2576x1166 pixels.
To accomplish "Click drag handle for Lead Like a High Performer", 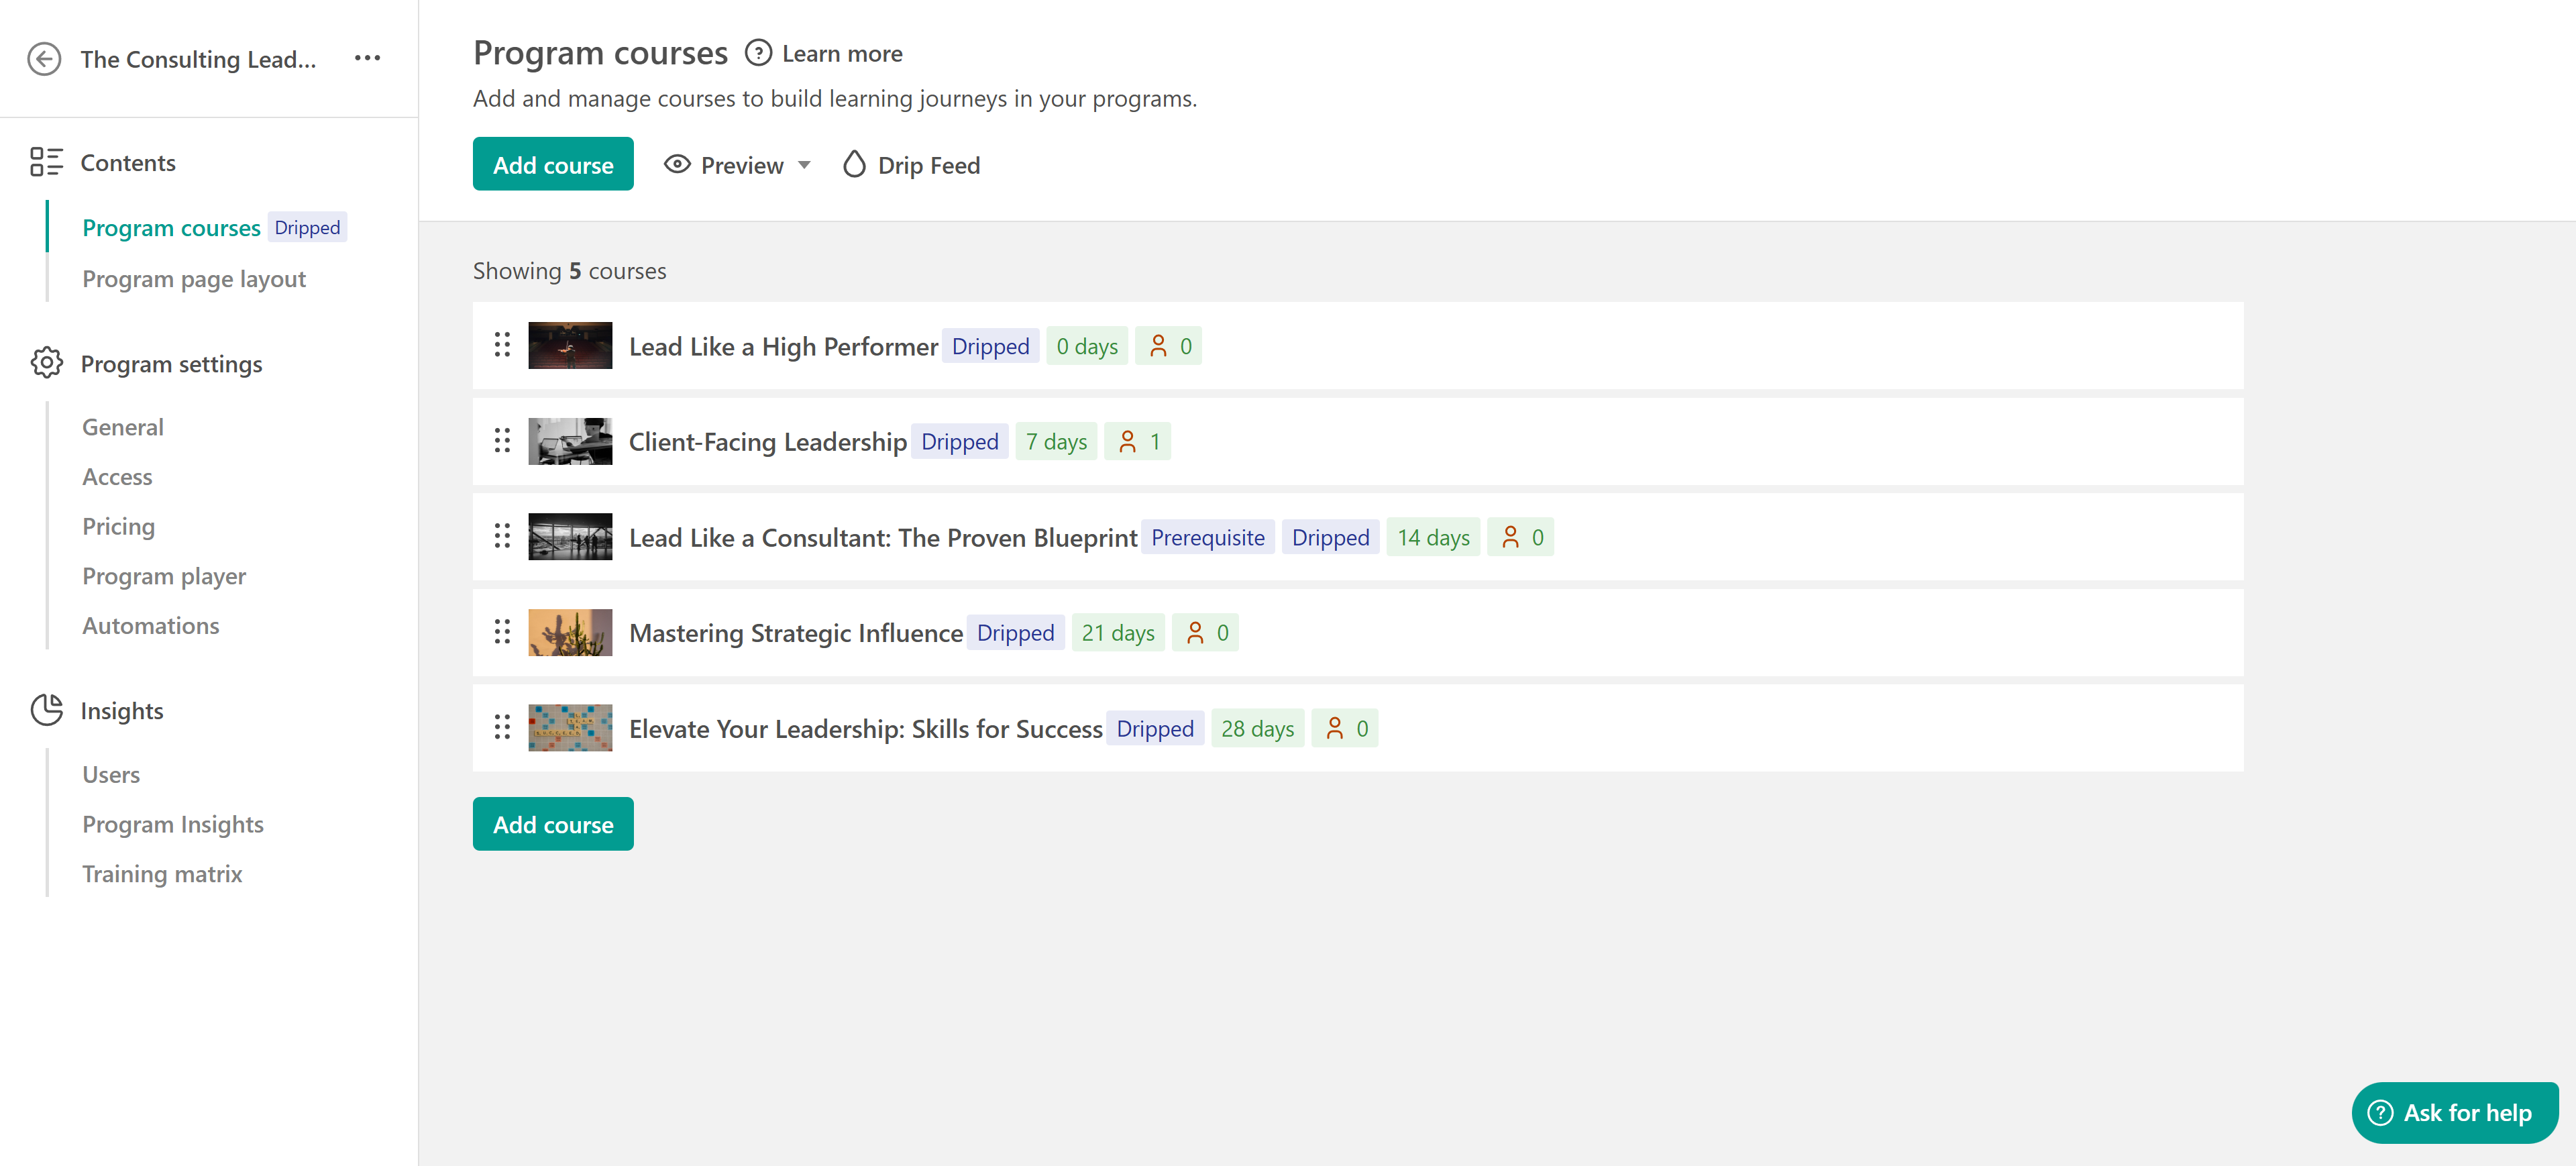I will (x=502, y=345).
